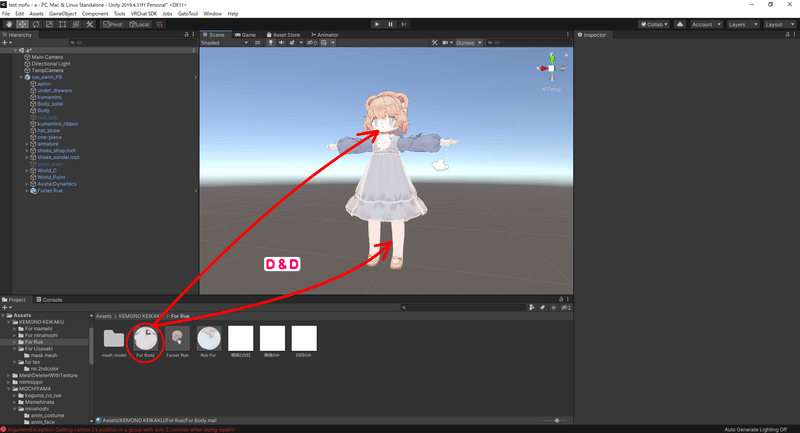Image resolution: width=800 pixels, height=433 pixels.
Task: Switch to the Animator tab
Action: (324, 35)
